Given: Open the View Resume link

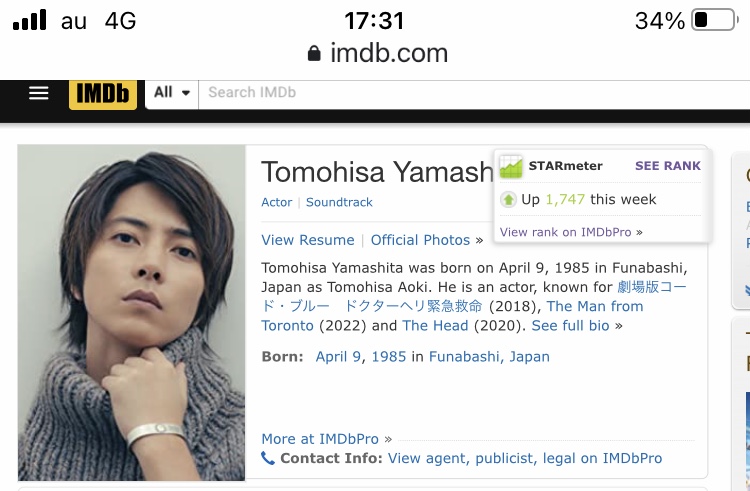Looking at the screenshot, I should pyautogui.click(x=308, y=240).
